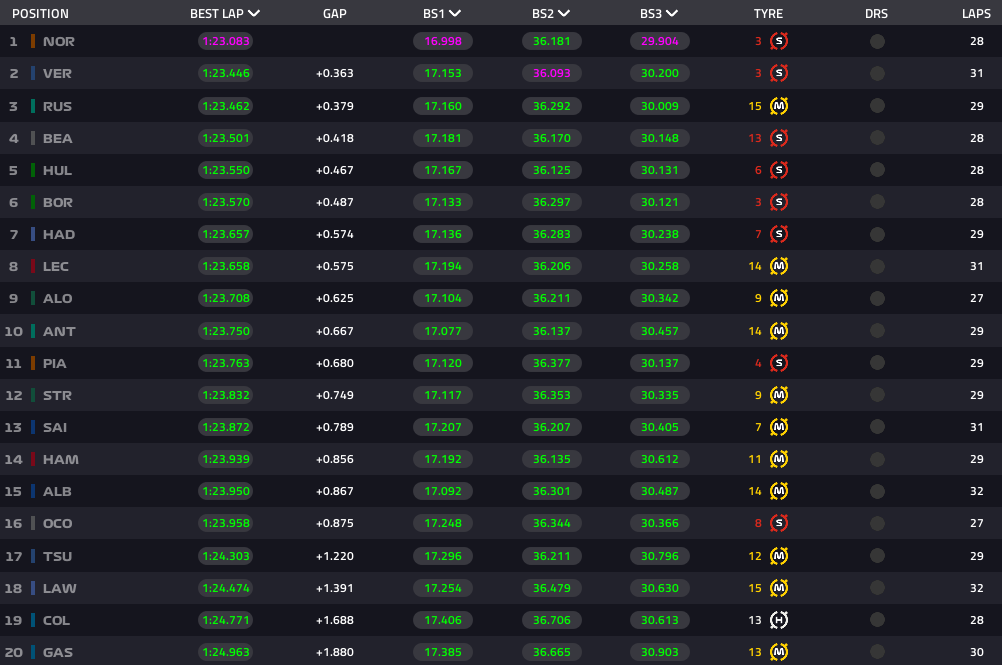Select driver name BEA in fourth place
Viewport: 1002px width, 665px height.
[58, 138]
